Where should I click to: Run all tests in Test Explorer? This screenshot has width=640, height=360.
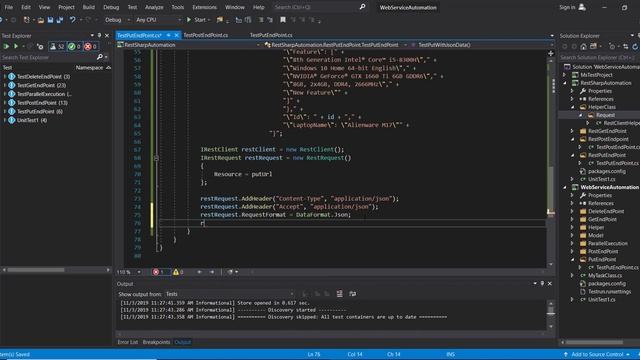click(6, 47)
